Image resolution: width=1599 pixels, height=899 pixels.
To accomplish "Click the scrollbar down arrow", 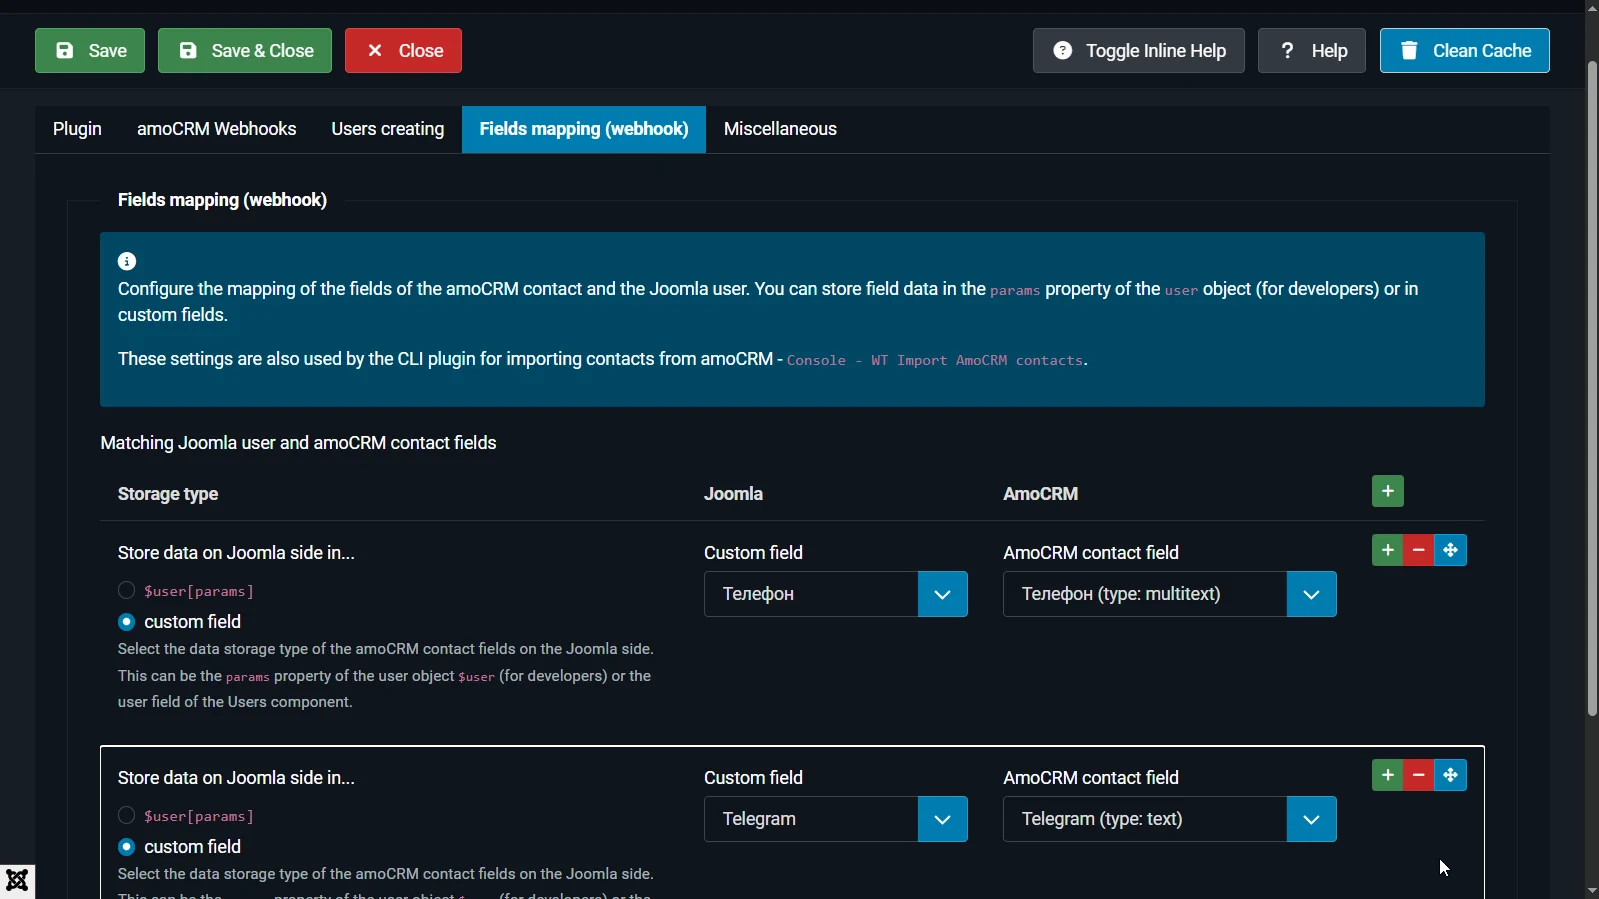I will pyautogui.click(x=1592, y=890).
